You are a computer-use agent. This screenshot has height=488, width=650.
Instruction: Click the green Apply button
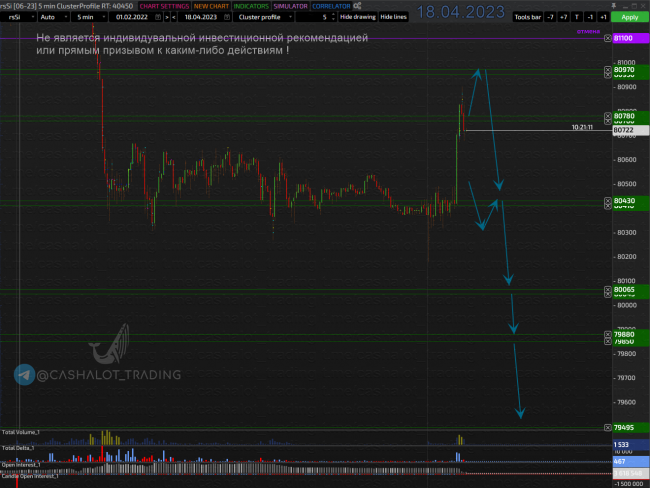click(629, 17)
